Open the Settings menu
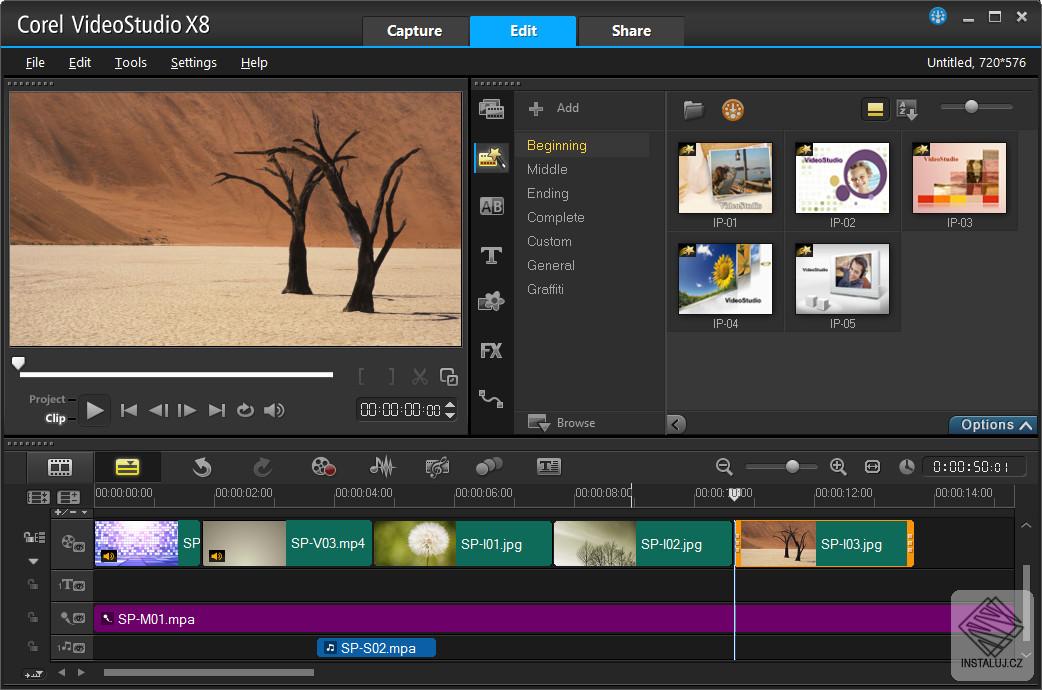 click(x=193, y=62)
